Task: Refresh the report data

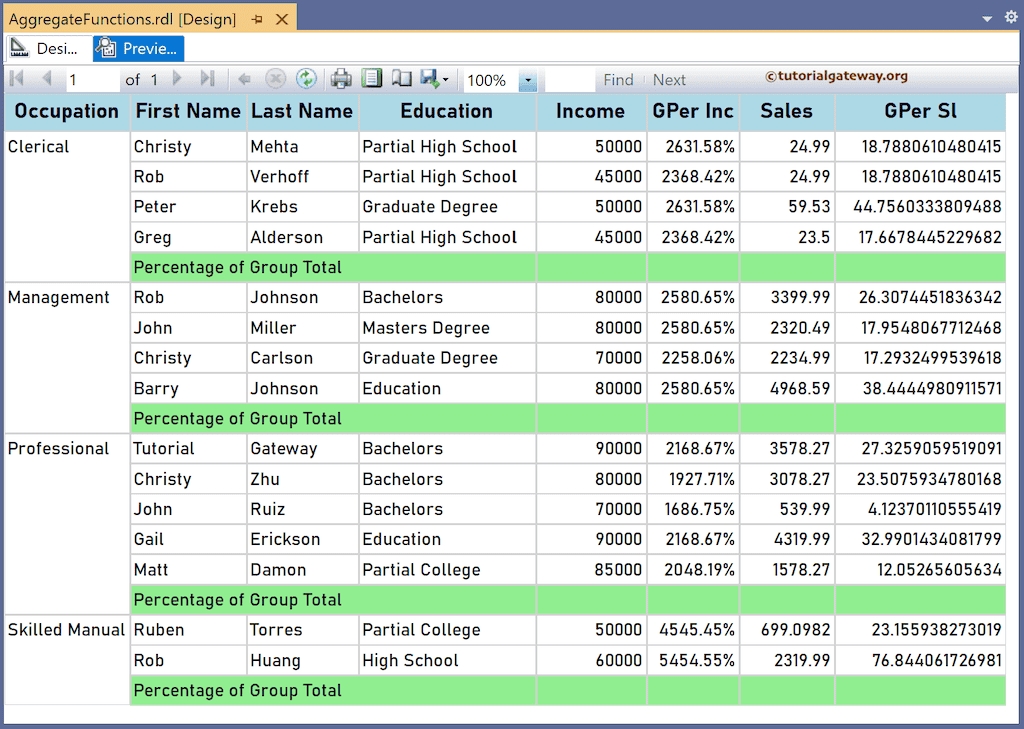Action: coord(306,79)
